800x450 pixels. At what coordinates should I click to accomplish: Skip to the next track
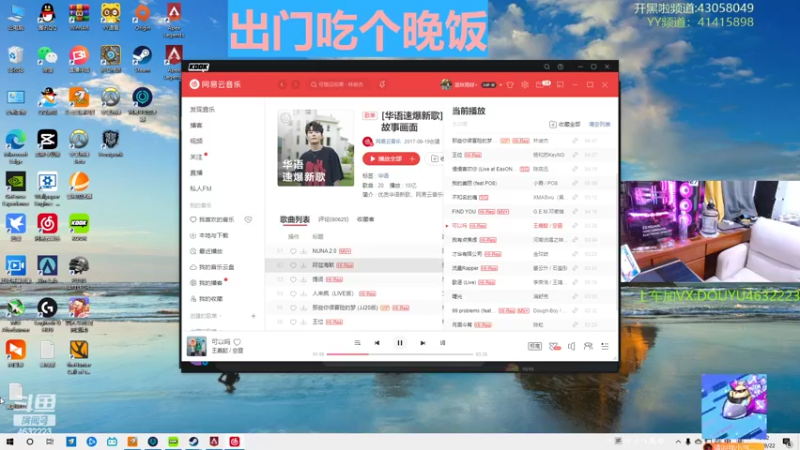pos(422,343)
